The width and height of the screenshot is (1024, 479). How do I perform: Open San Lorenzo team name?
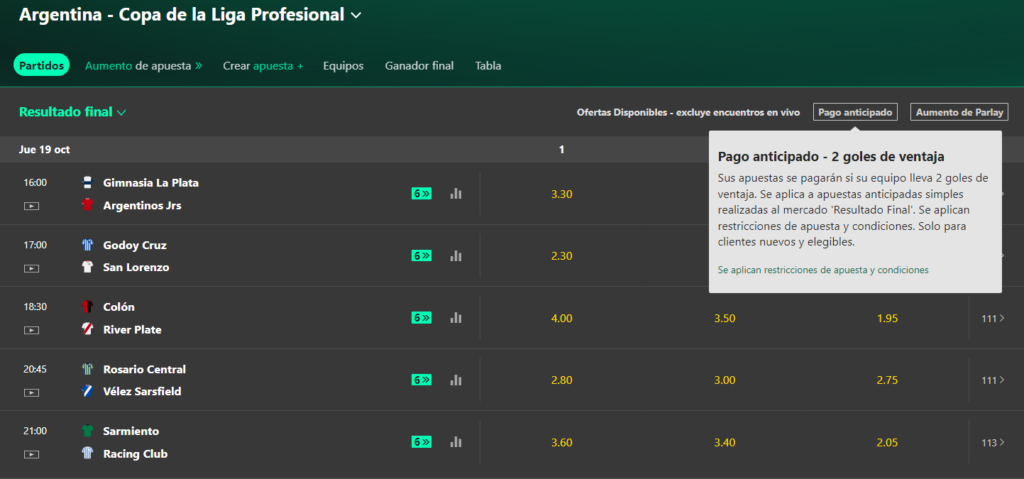136,267
